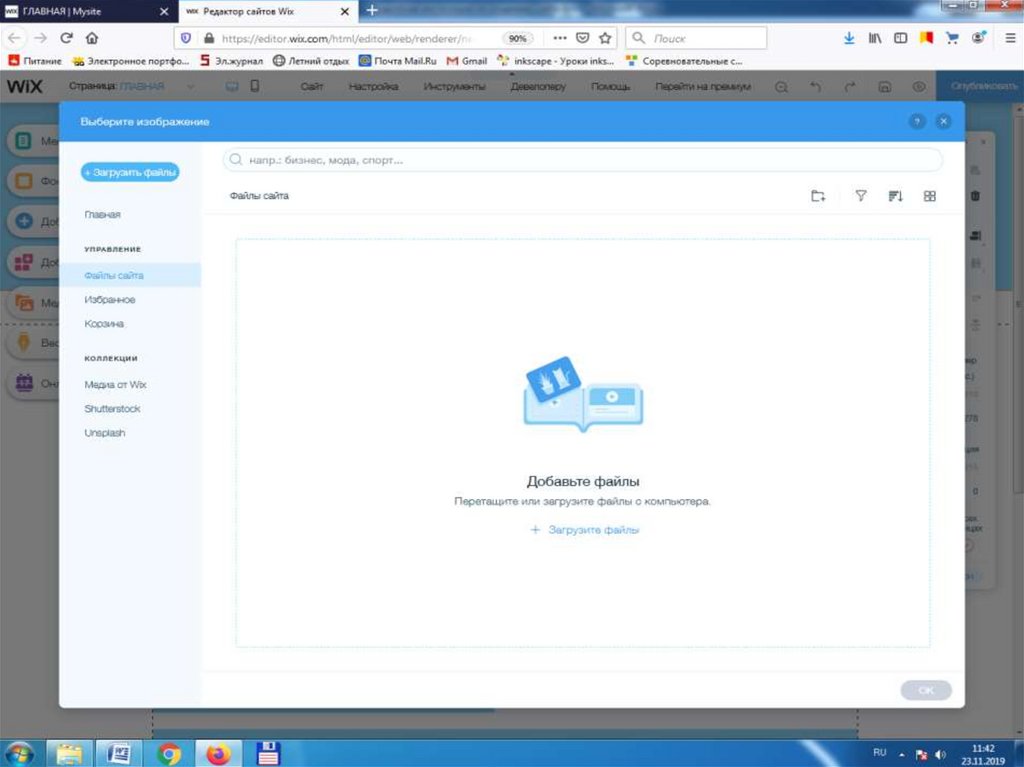Viewport: 1024px width, 767px height.
Task: Click the help question mark in dialog header
Action: coord(917,121)
